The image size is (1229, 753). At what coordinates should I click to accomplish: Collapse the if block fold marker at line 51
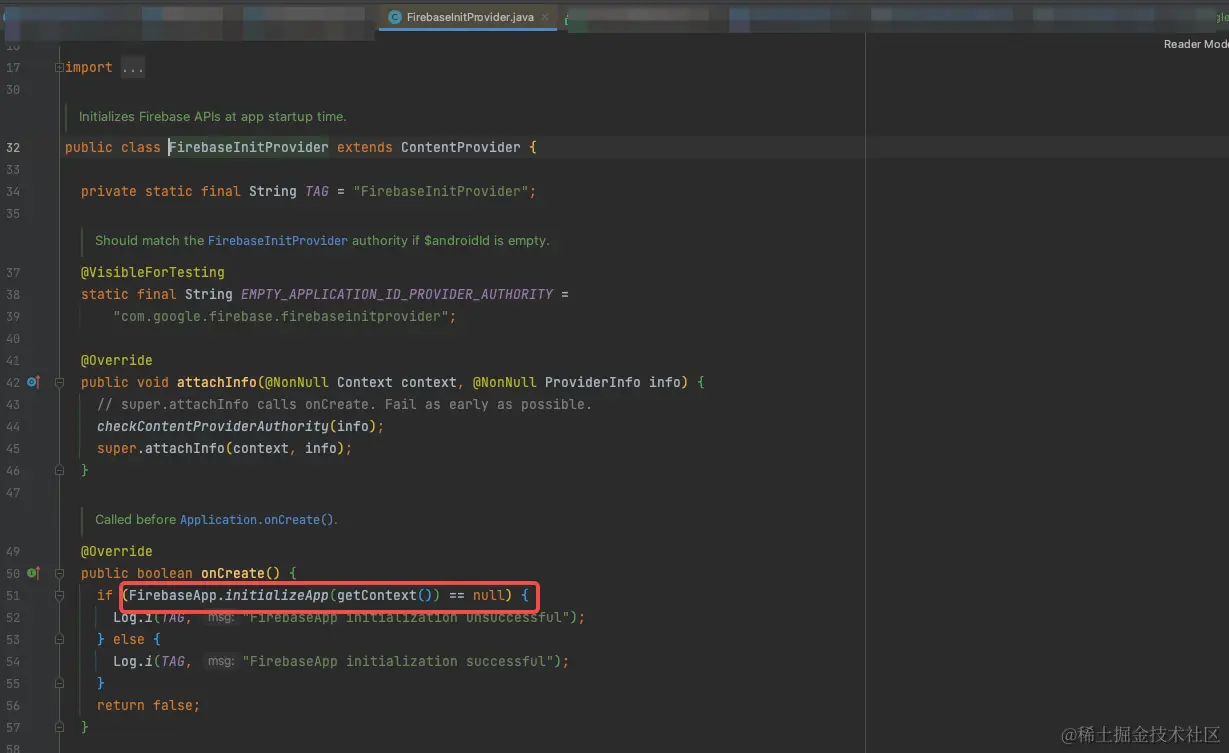pyautogui.click(x=59, y=595)
